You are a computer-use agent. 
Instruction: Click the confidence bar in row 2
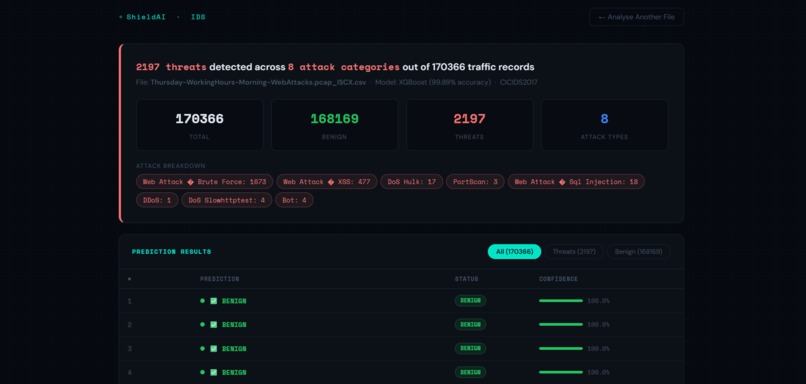pos(561,324)
